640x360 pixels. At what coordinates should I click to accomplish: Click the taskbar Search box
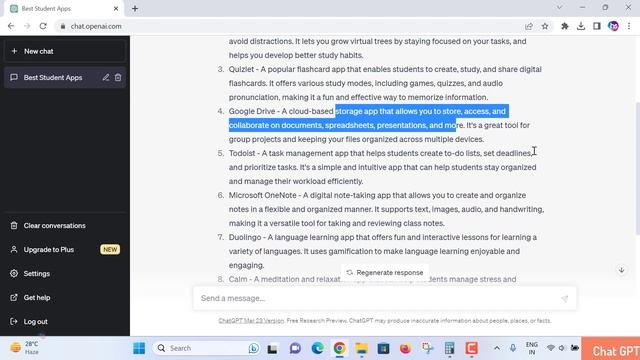[206, 348]
